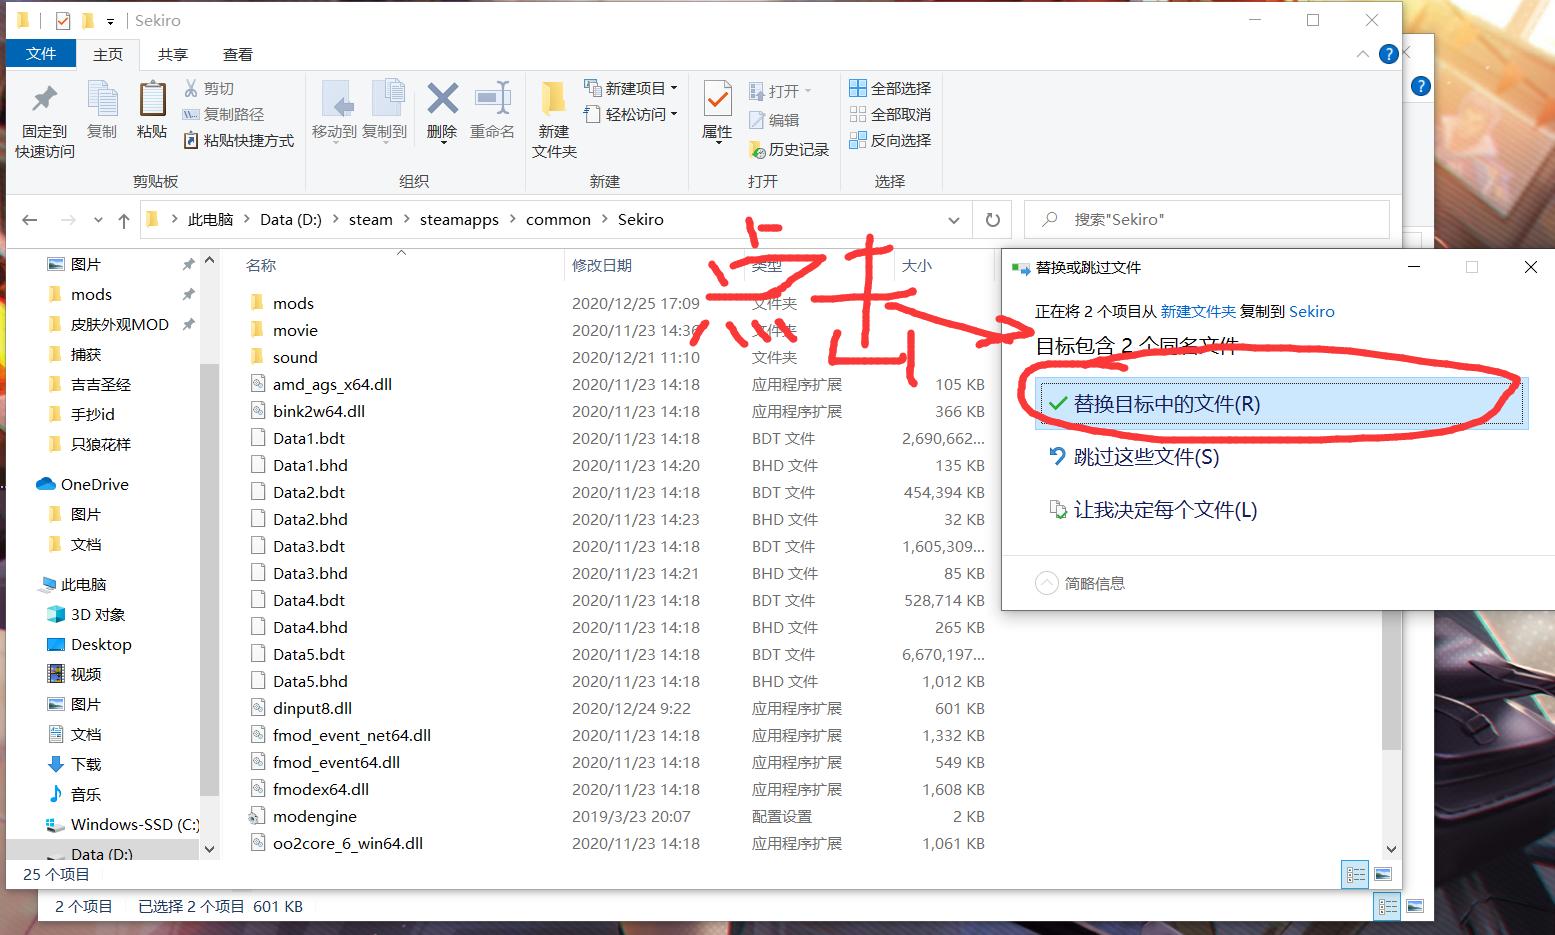Choose Replace the files in destination
The width and height of the screenshot is (1555, 935).
pos(1166,404)
